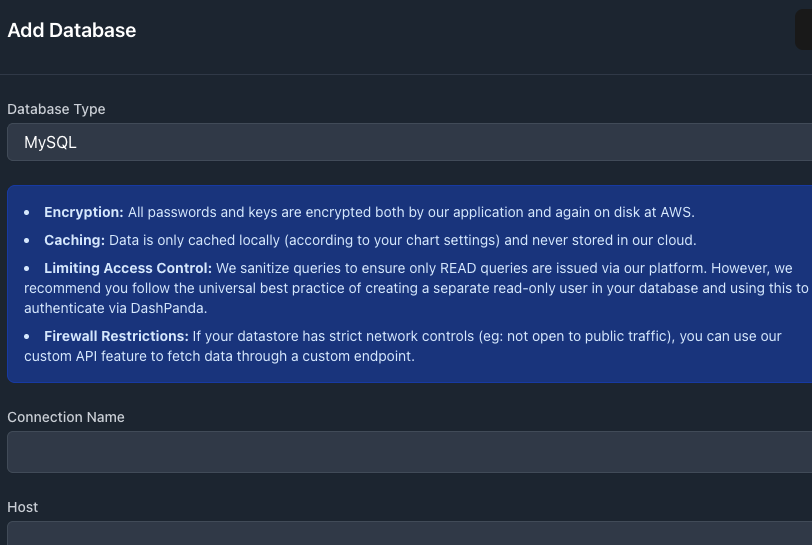The image size is (812, 545).
Task: Click the capitalized word READ in the notice
Action: click(x=460, y=268)
